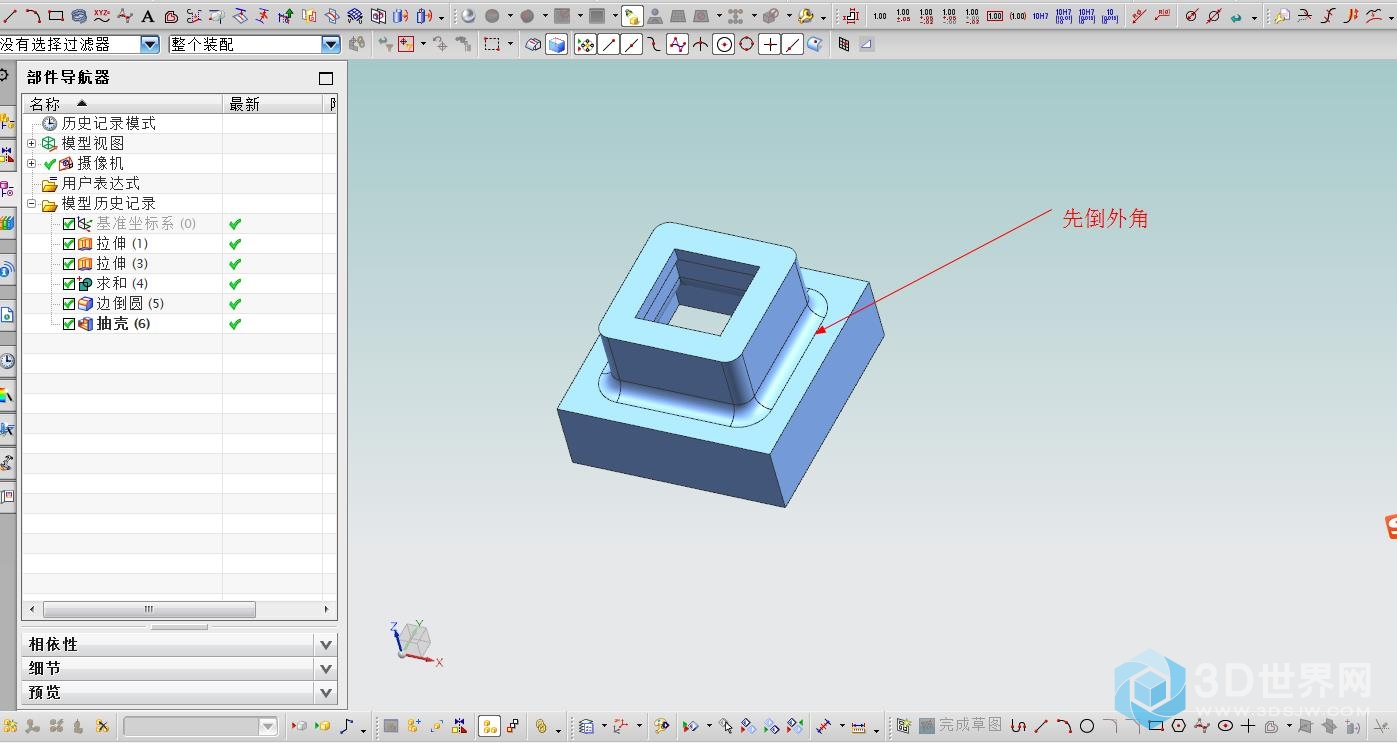The image size is (1397, 743).
Task: Click the XYZ triad in viewport corner
Action: click(414, 641)
